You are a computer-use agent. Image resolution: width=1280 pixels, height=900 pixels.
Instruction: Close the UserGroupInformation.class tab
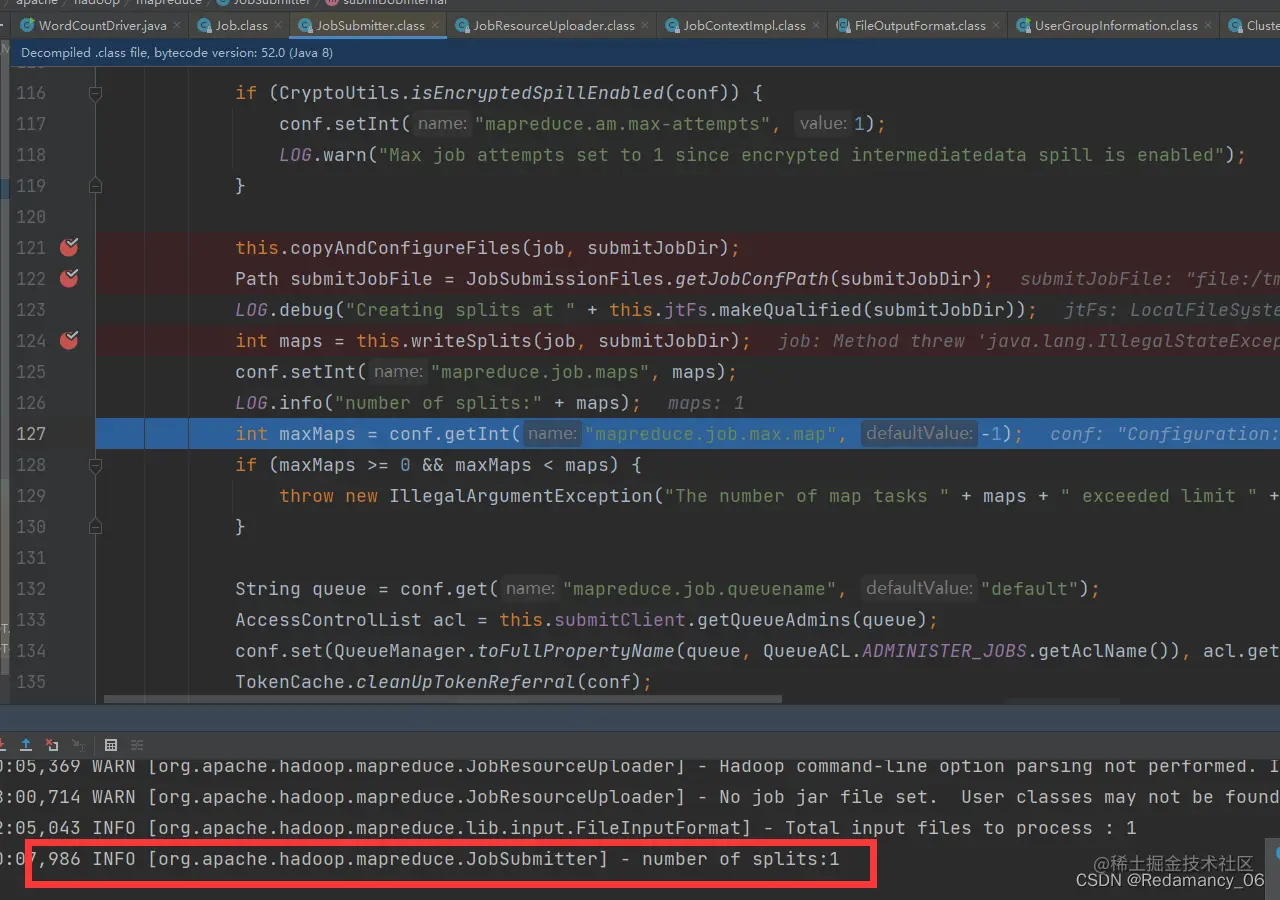(x=1208, y=26)
